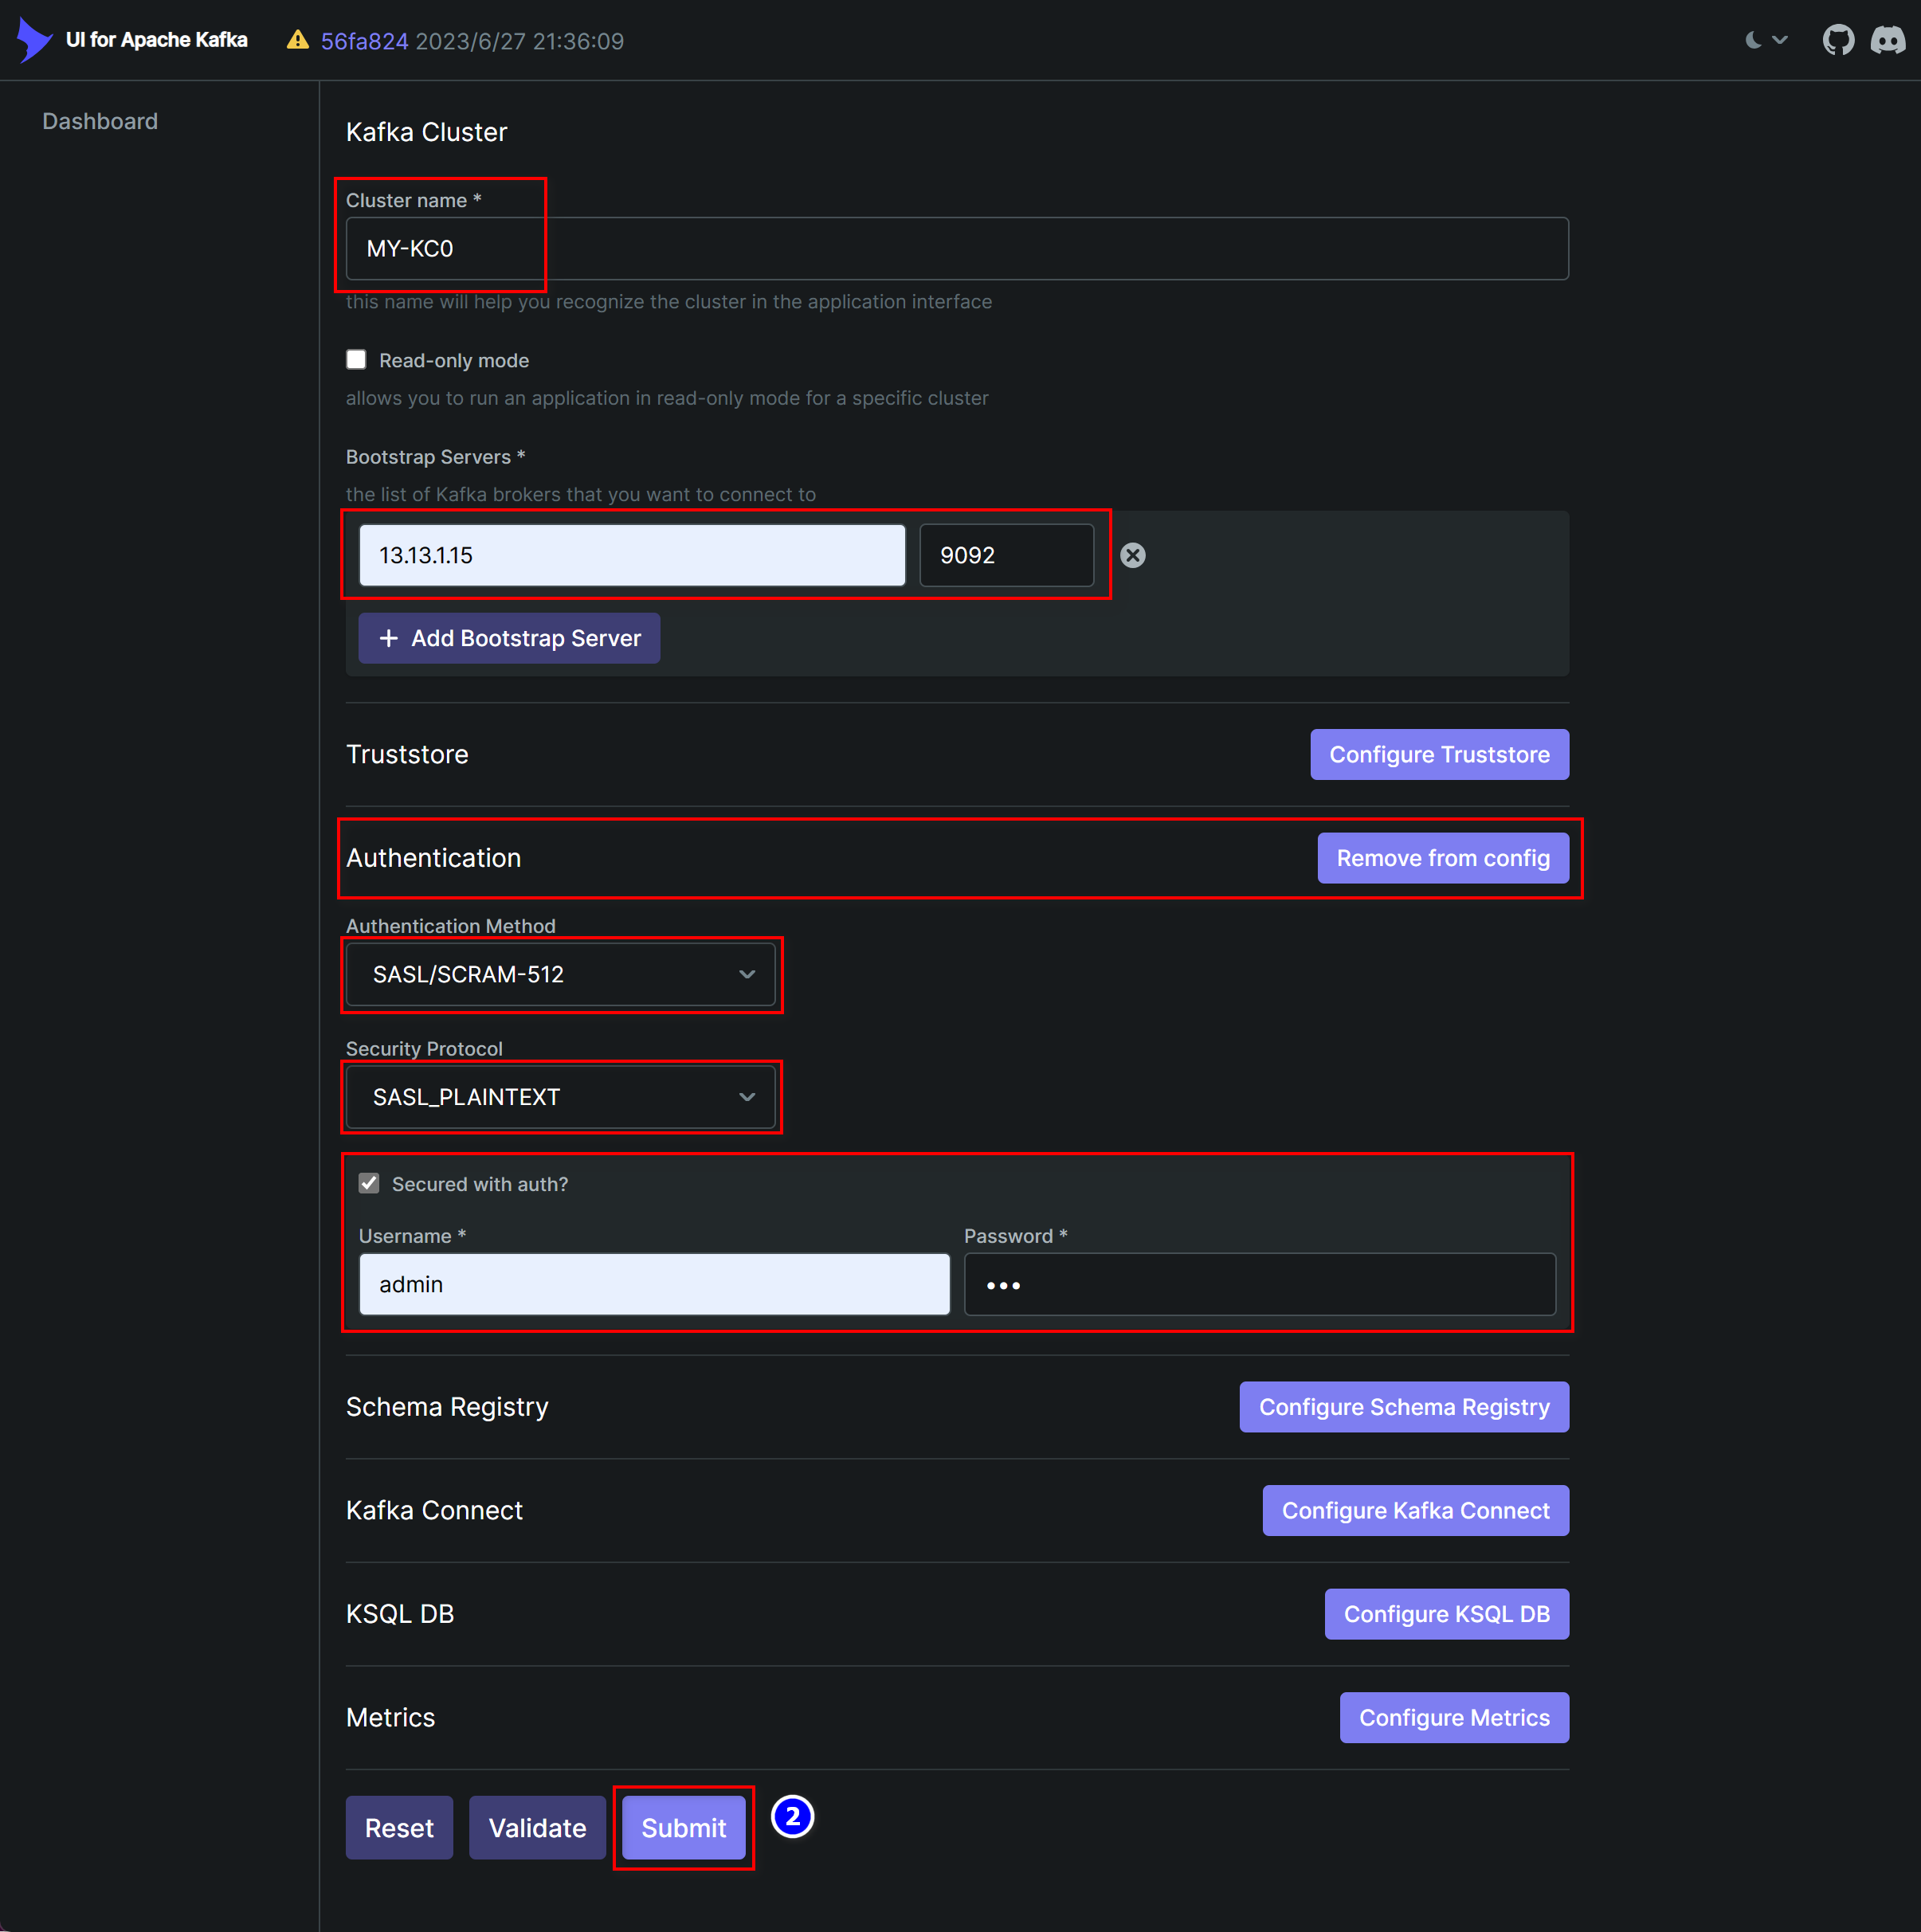Open the 56fa824 commit link
Viewport: 1921px width, 1932px height.
pyautogui.click(x=364, y=41)
